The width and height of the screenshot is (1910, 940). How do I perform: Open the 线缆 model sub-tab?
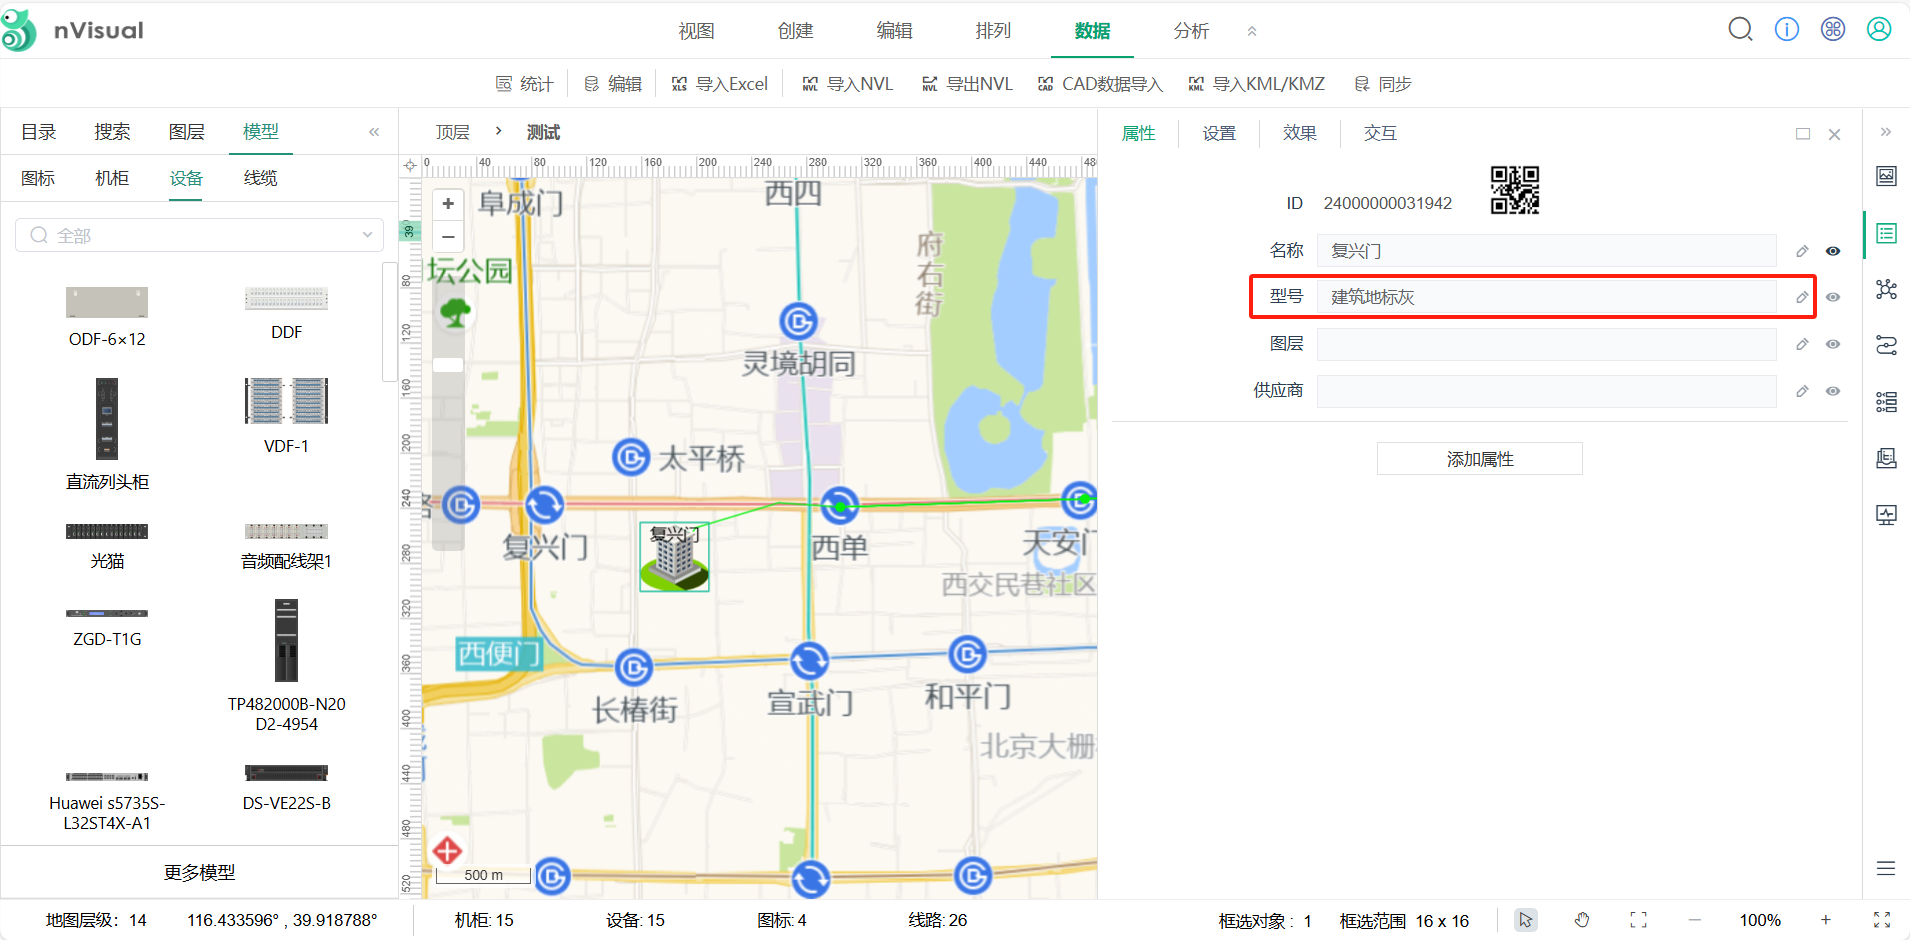click(260, 178)
